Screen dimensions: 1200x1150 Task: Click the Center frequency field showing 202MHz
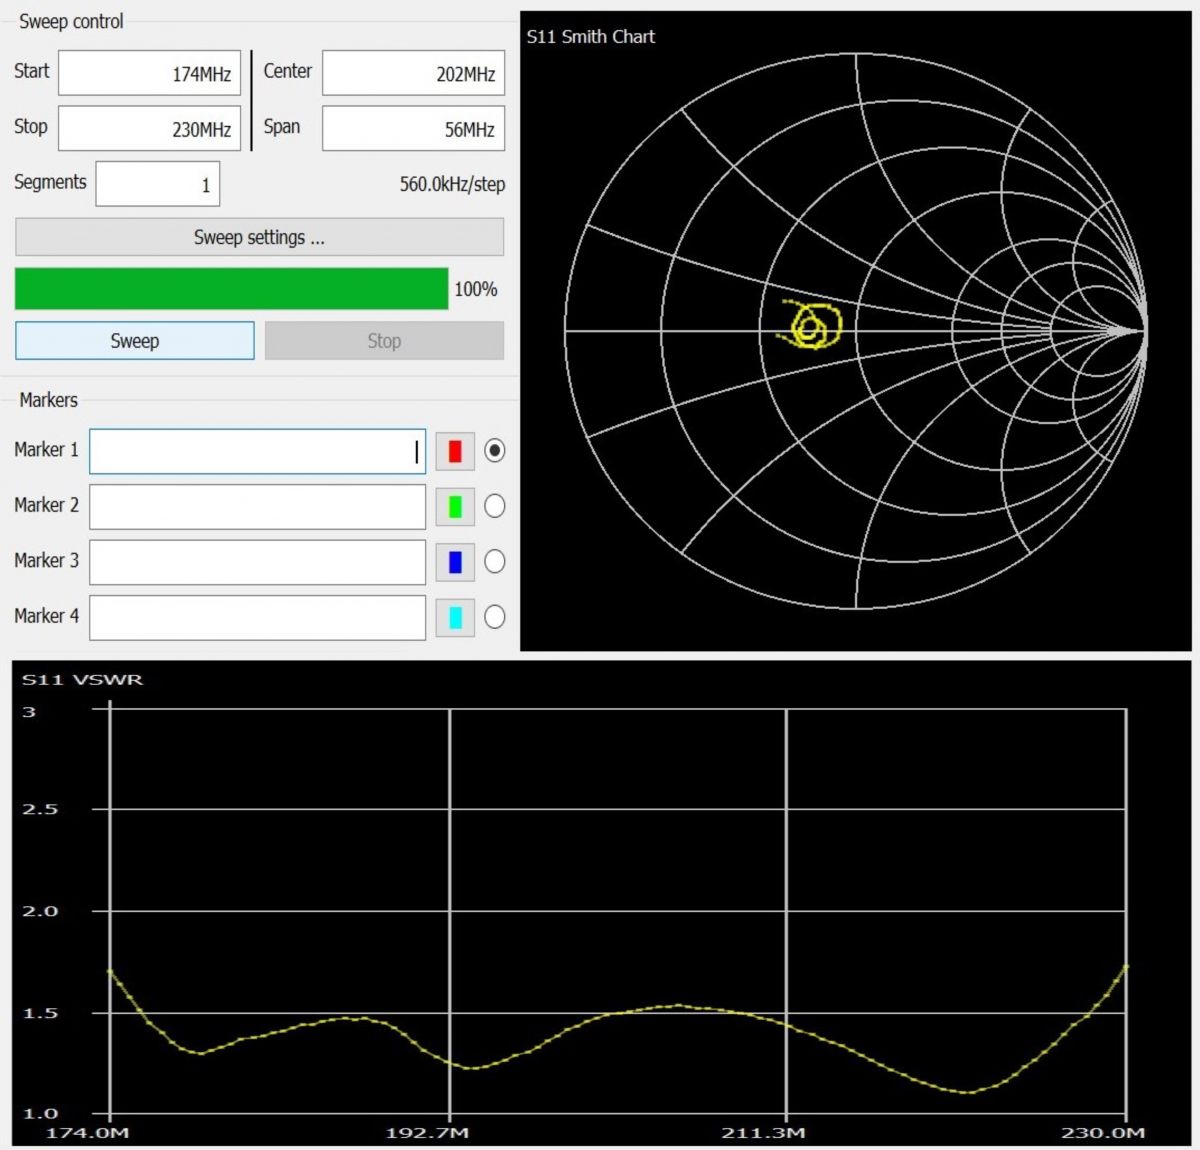pyautogui.click(x=413, y=73)
